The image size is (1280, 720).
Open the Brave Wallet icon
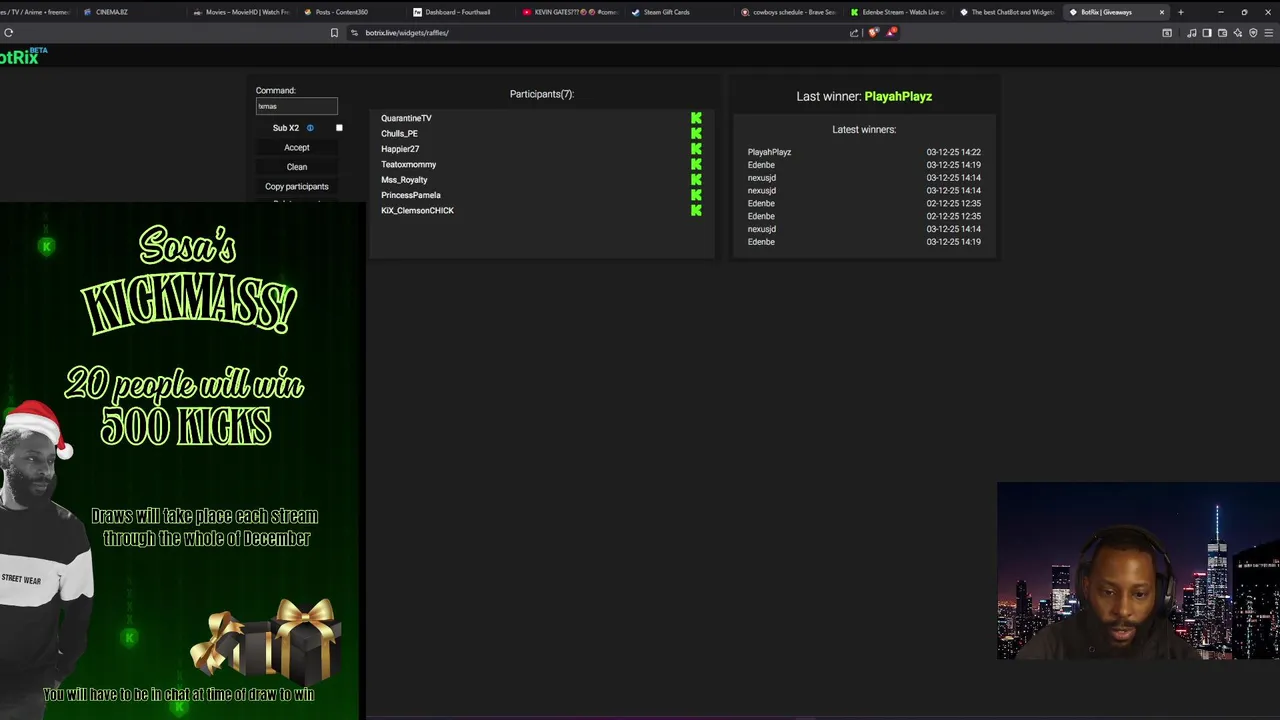[1222, 33]
